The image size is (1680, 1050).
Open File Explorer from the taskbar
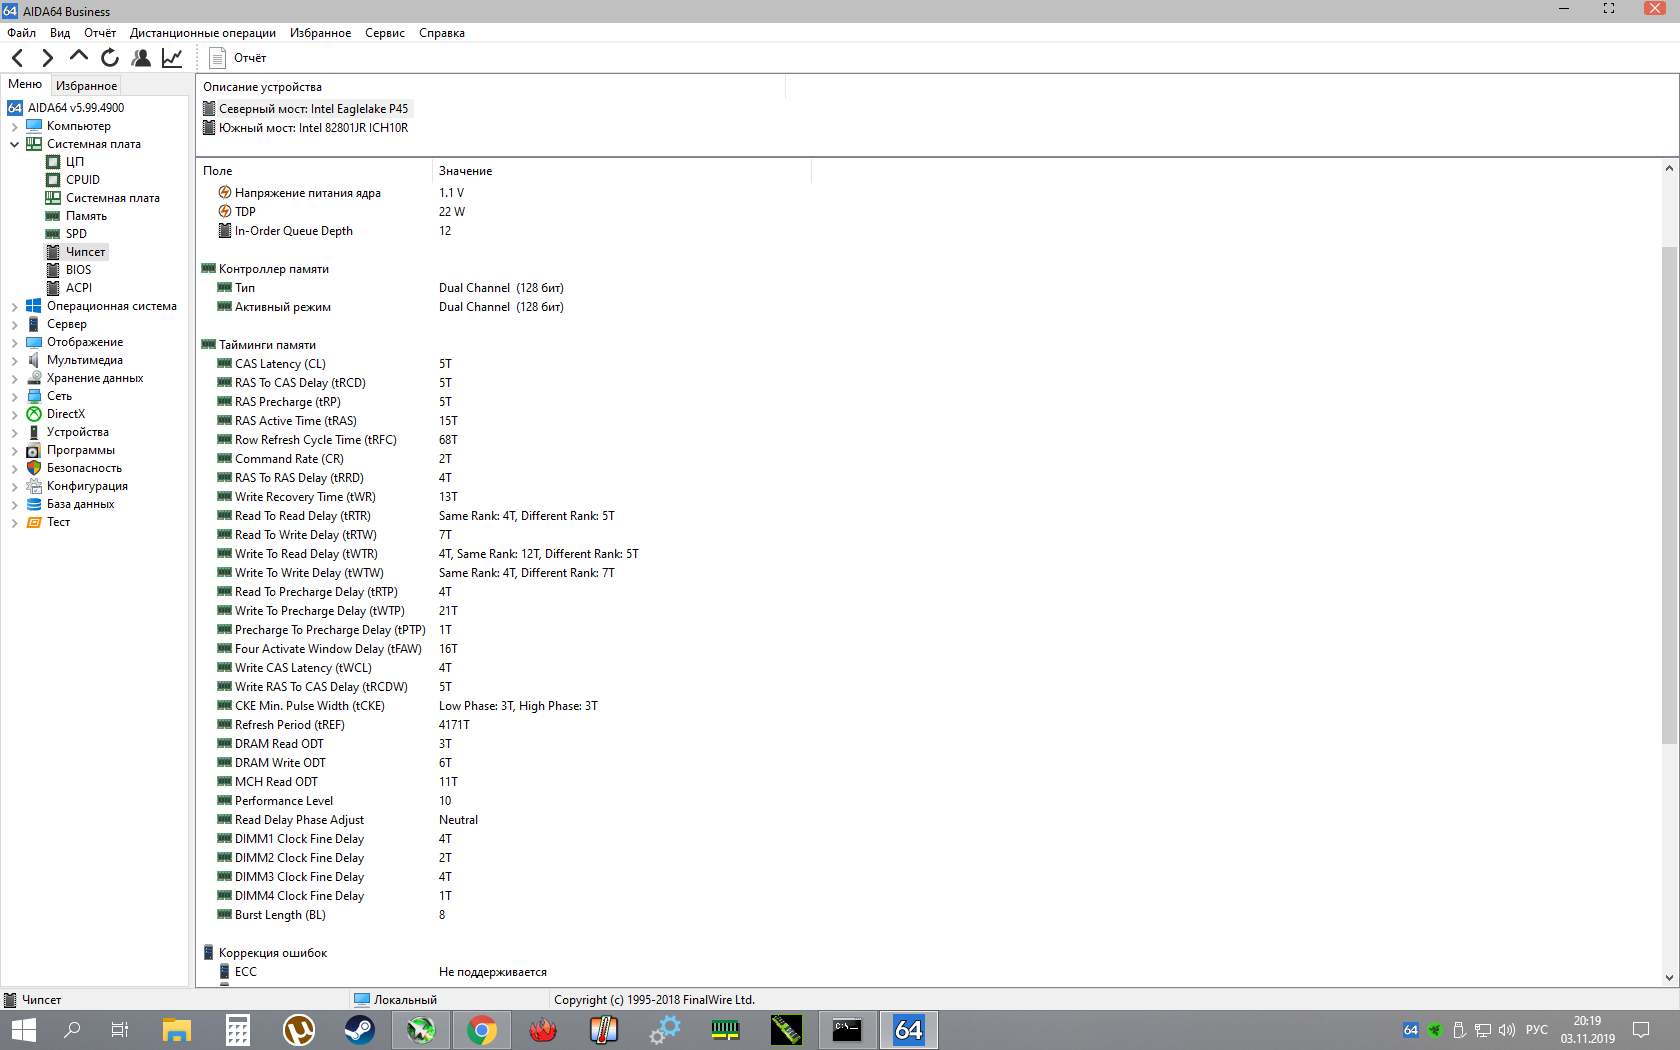click(x=177, y=1030)
